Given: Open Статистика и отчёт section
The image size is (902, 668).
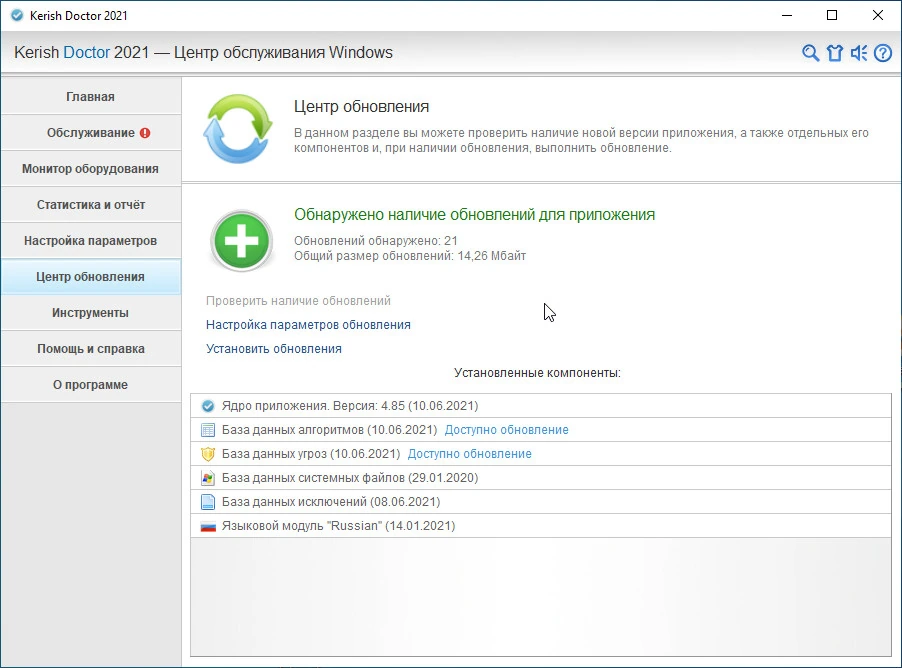Looking at the screenshot, I should tap(91, 205).
